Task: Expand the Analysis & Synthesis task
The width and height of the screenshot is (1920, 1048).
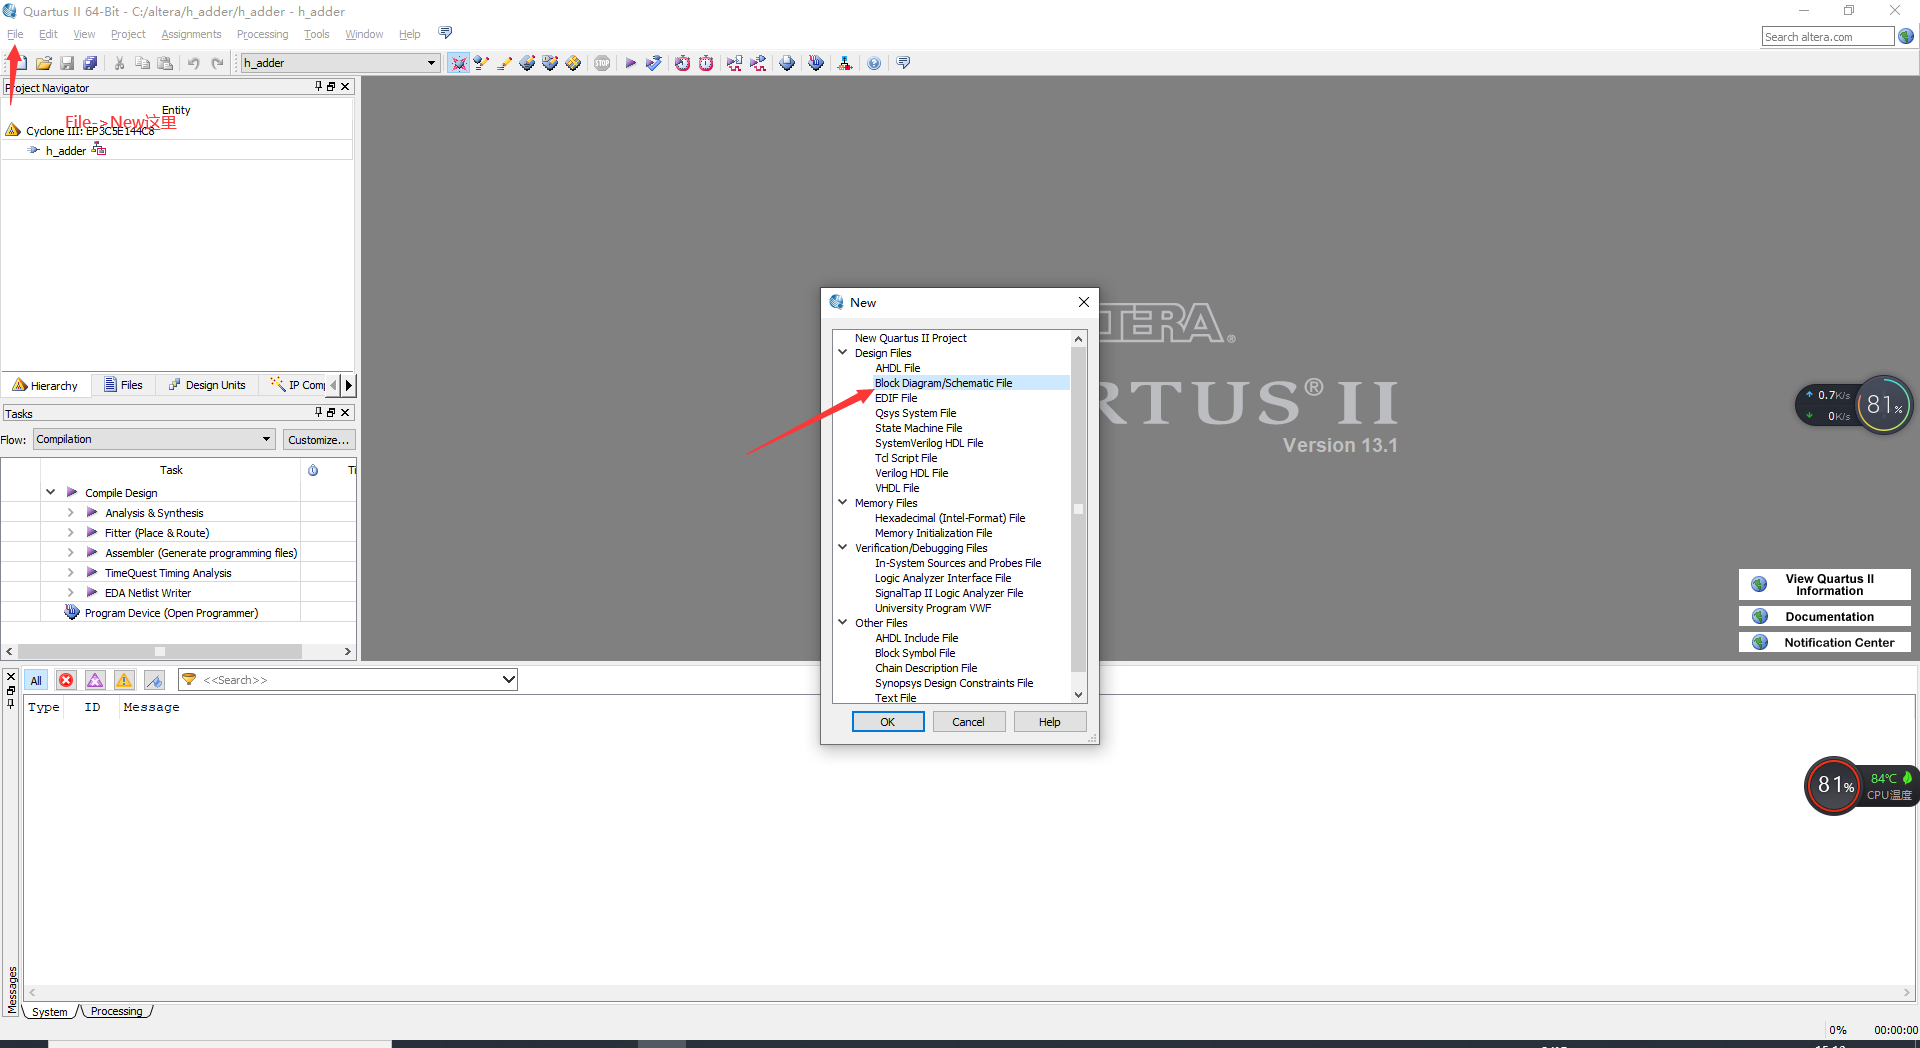Action: 70,513
